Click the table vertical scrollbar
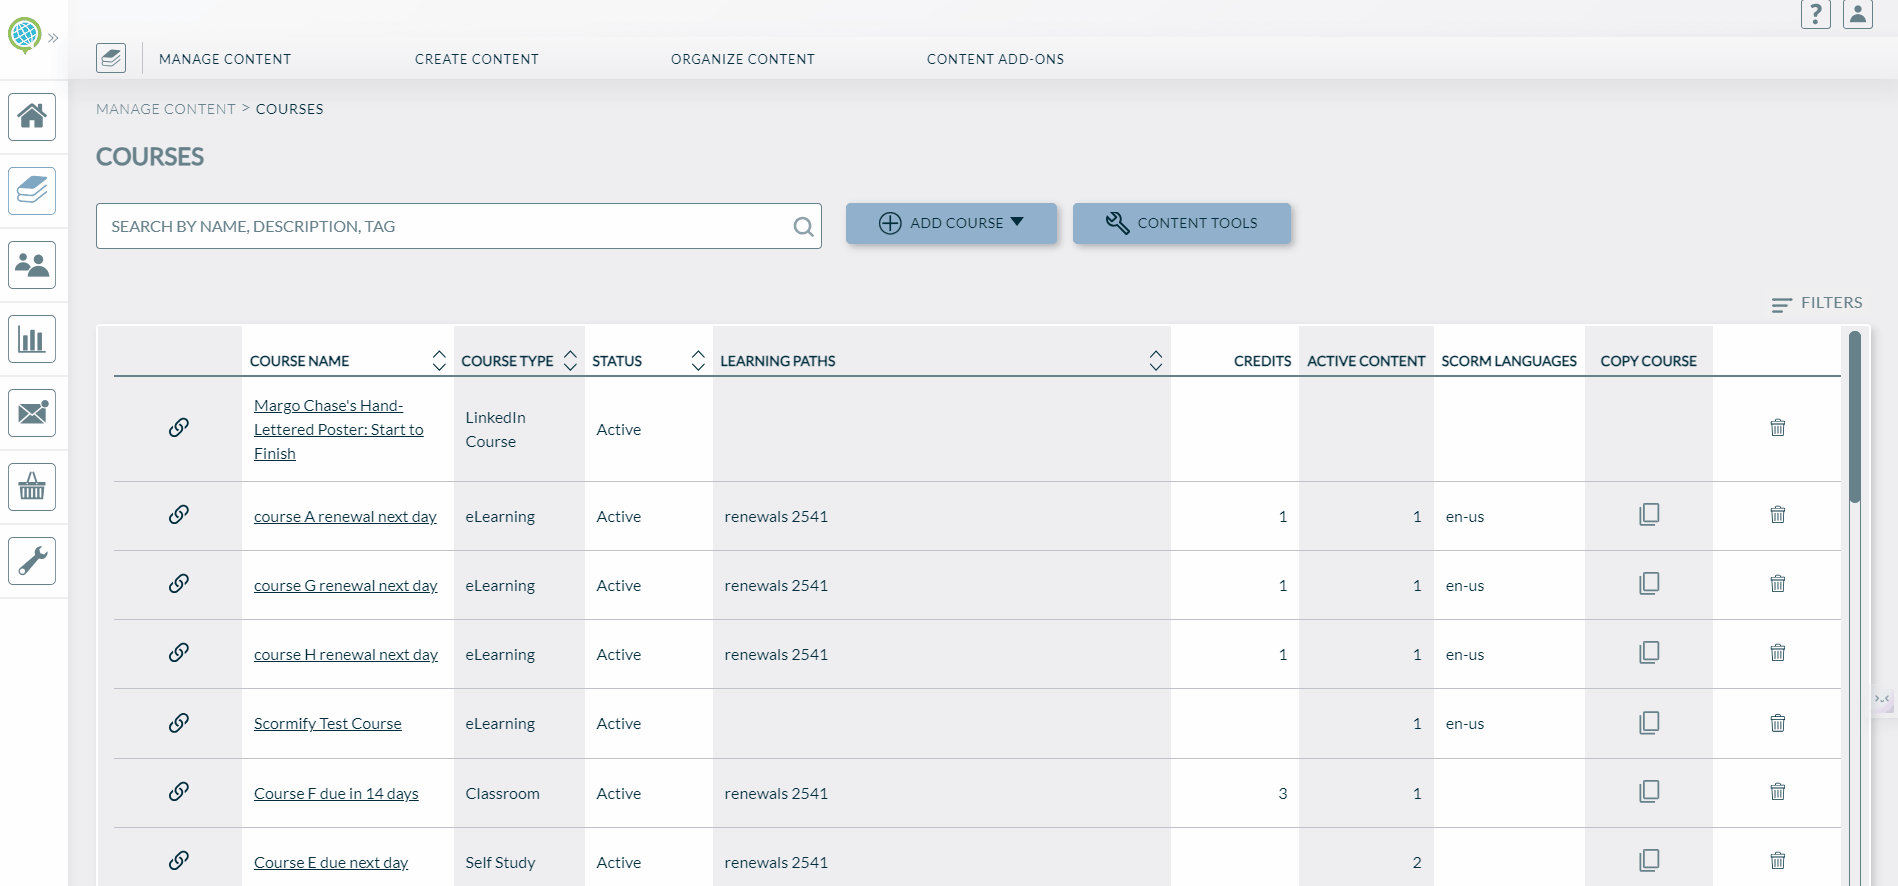The height and width of the screenshot is (886, 1898). pos(1855,418)
